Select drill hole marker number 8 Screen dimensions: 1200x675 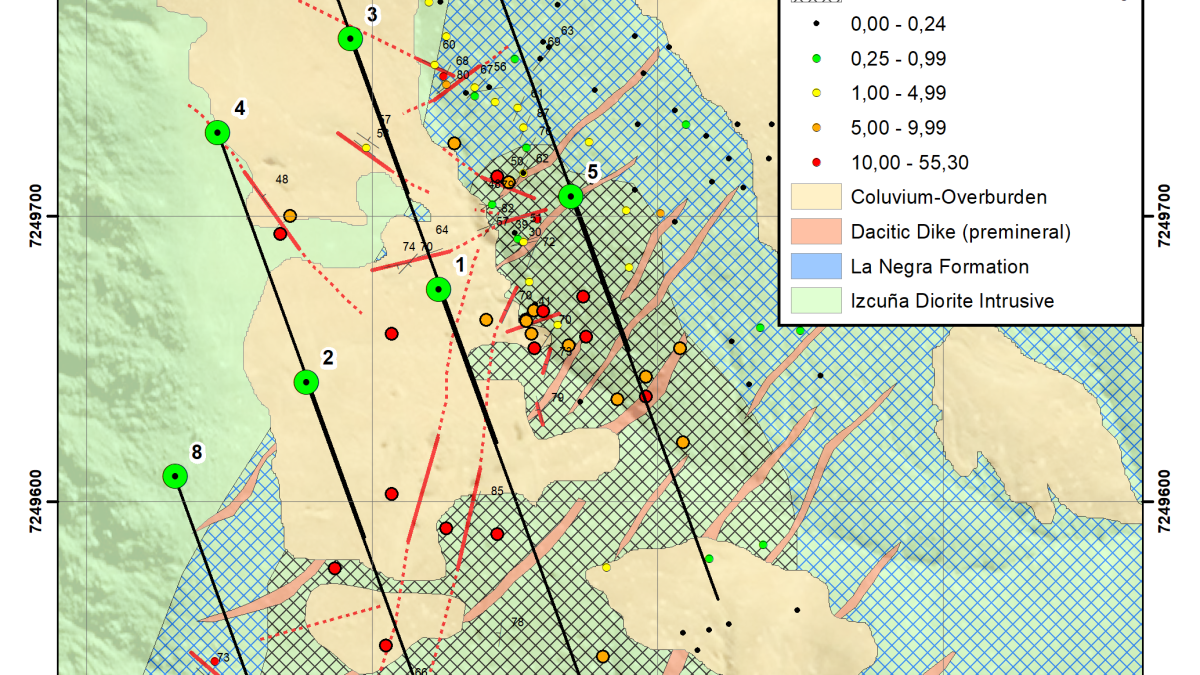click(x=176, y=476)
